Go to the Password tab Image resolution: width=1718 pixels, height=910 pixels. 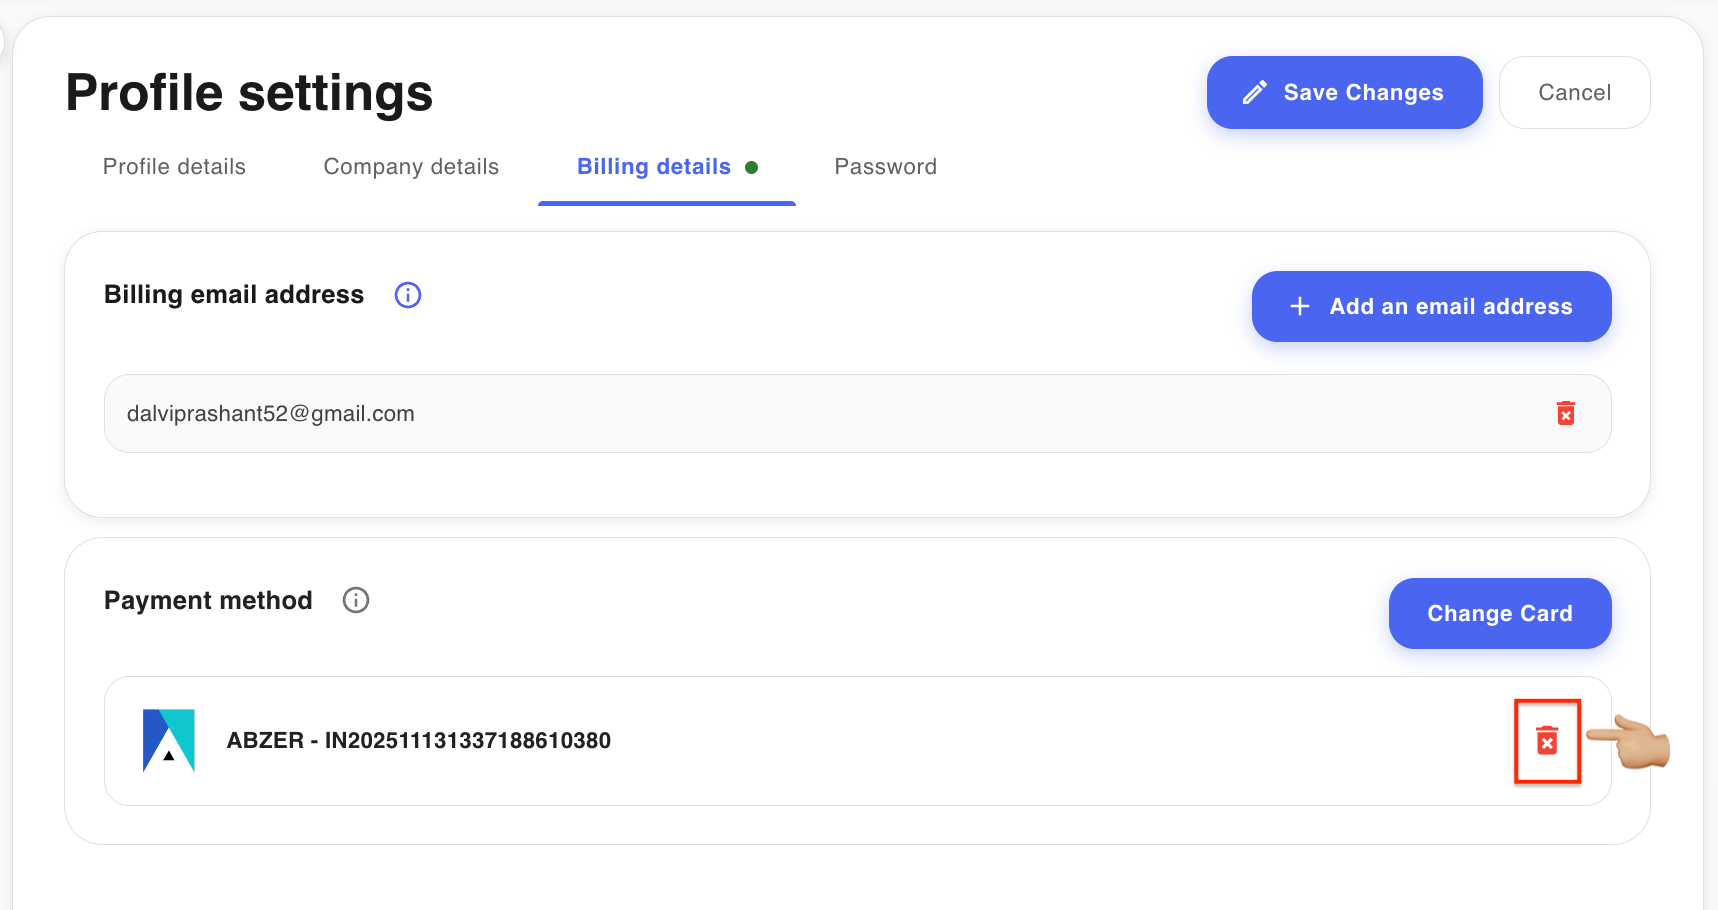point(886,167)
